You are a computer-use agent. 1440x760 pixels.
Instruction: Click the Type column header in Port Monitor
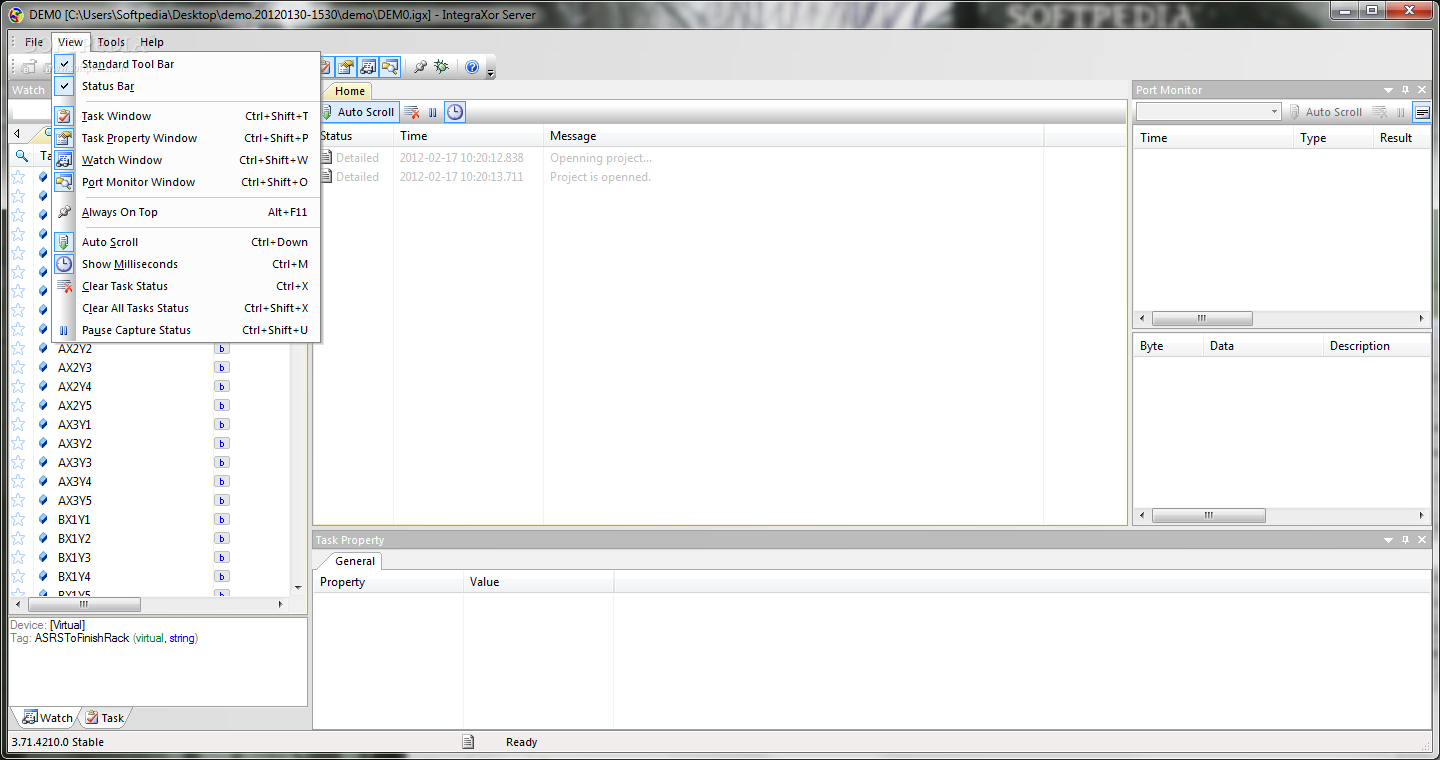(x=1334, y=138)
